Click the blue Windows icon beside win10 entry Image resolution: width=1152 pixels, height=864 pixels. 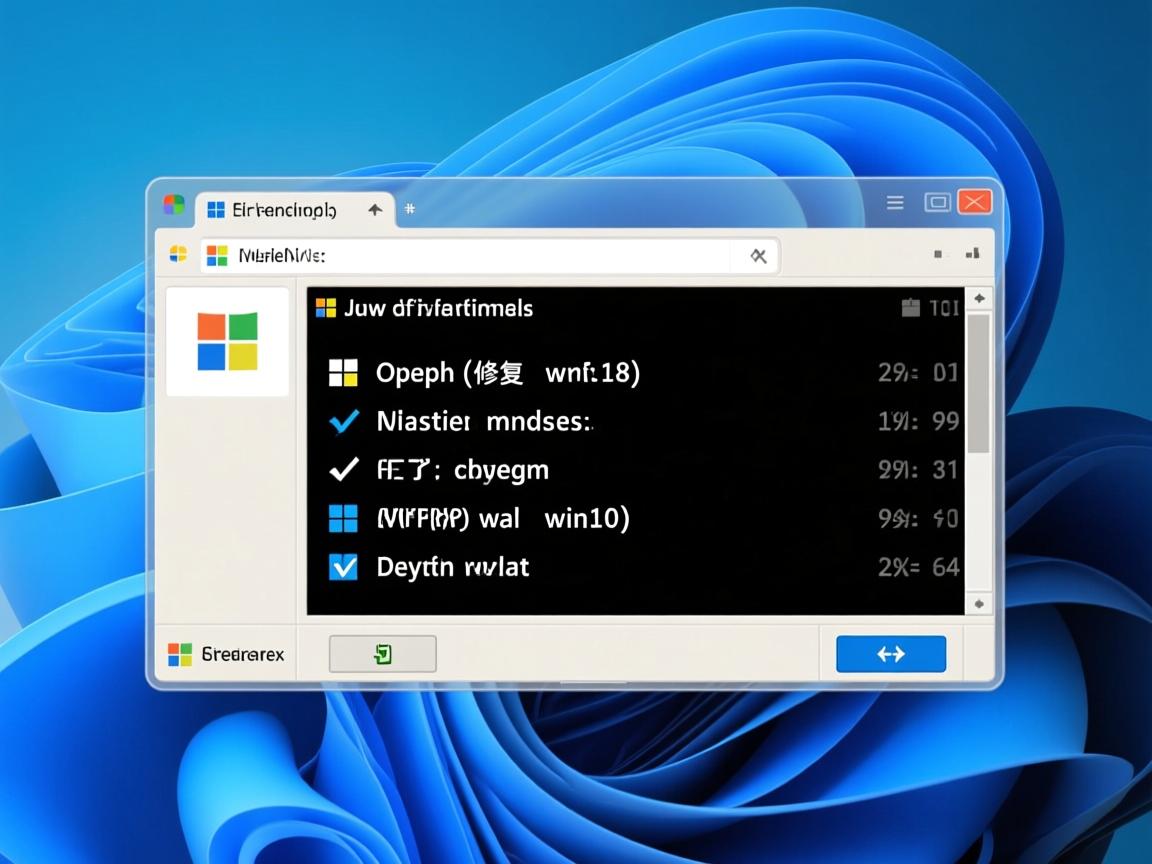pyautogui.click(x=343, y=519)
